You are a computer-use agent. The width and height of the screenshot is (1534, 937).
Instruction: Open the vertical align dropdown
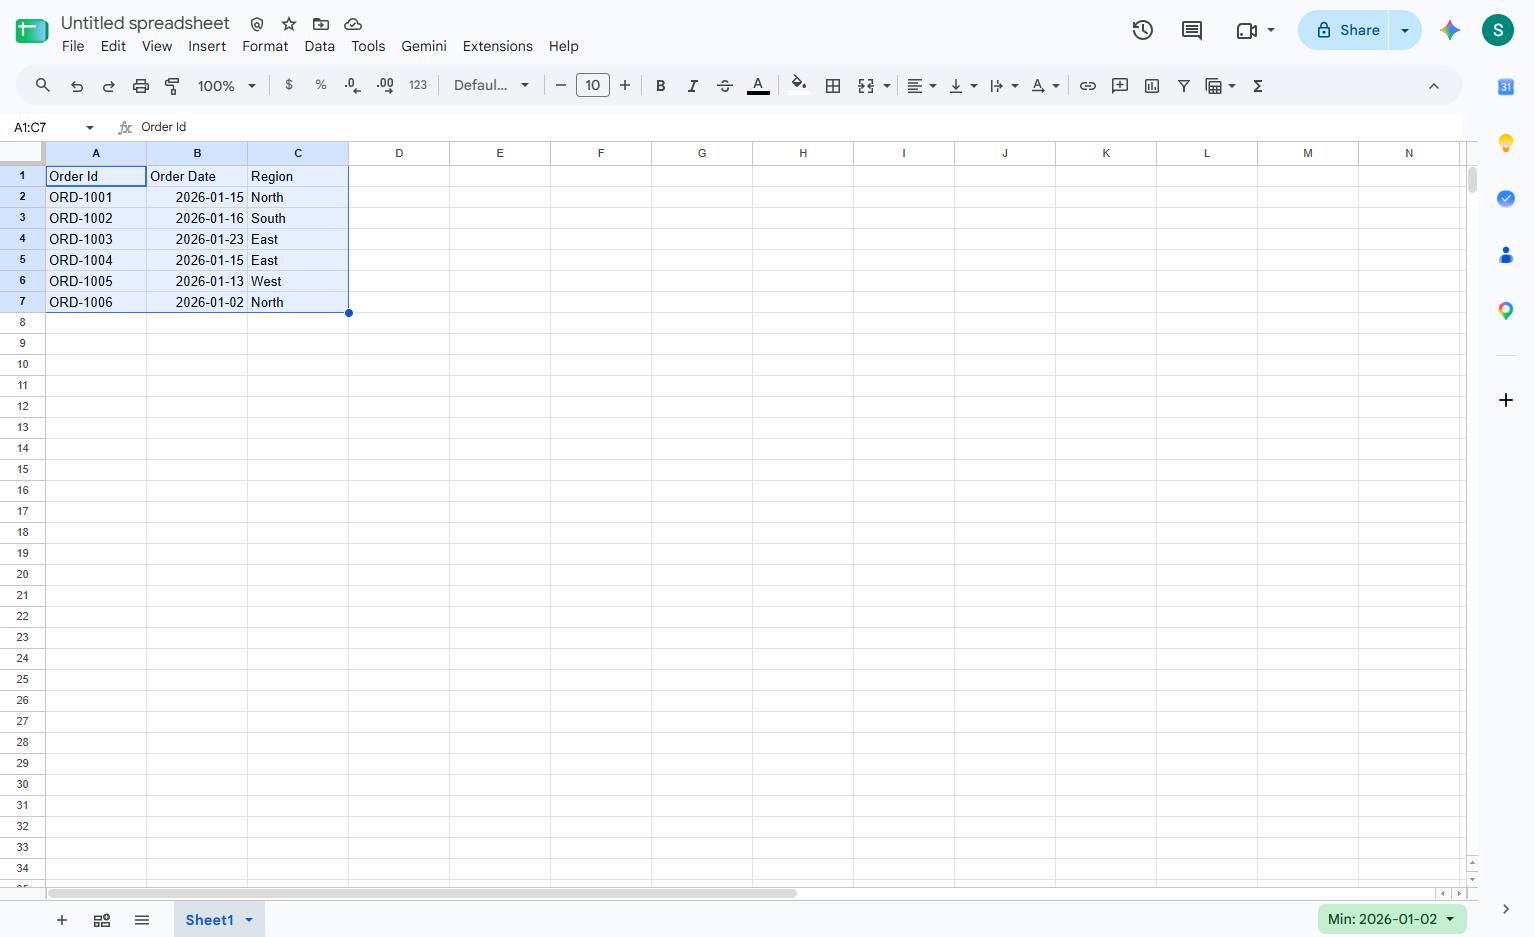coord(963,86)
